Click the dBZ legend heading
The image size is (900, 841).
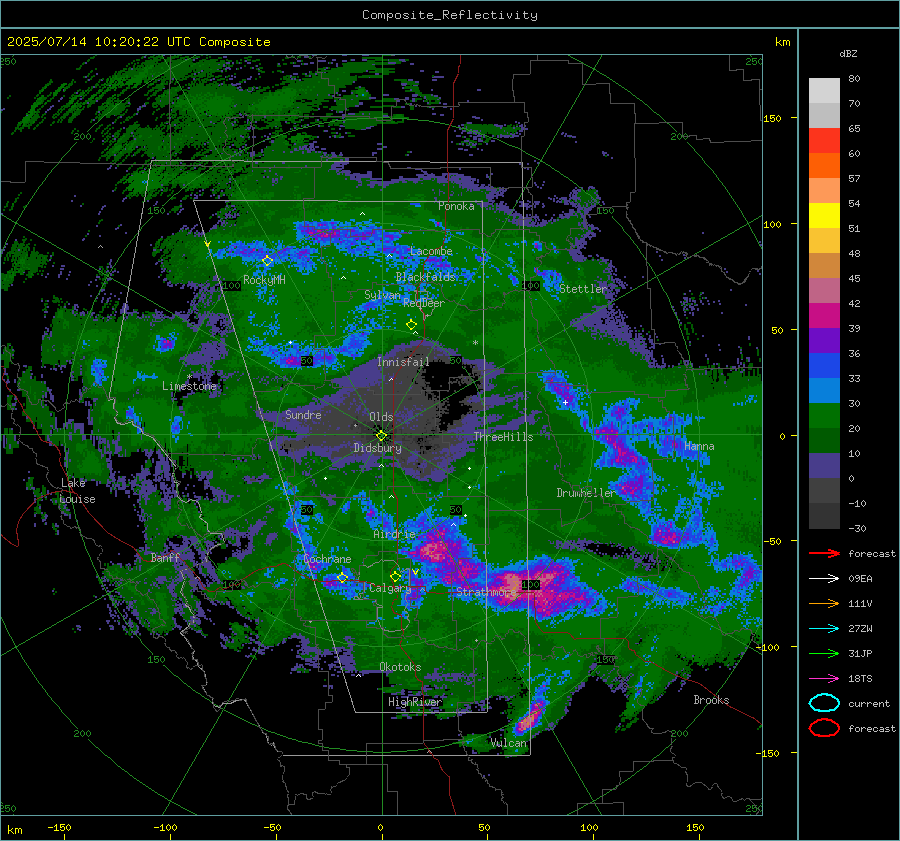point(848,53)
